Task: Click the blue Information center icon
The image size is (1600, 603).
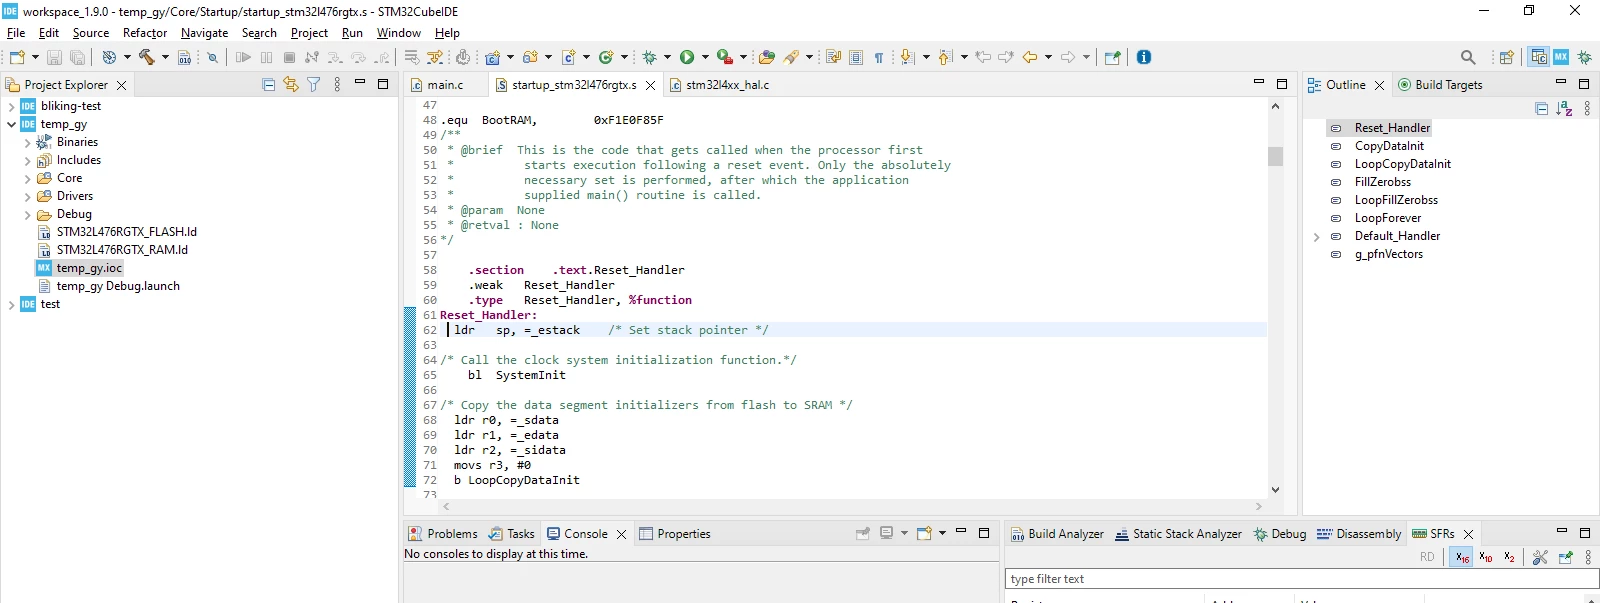Action: (1144, 57)
